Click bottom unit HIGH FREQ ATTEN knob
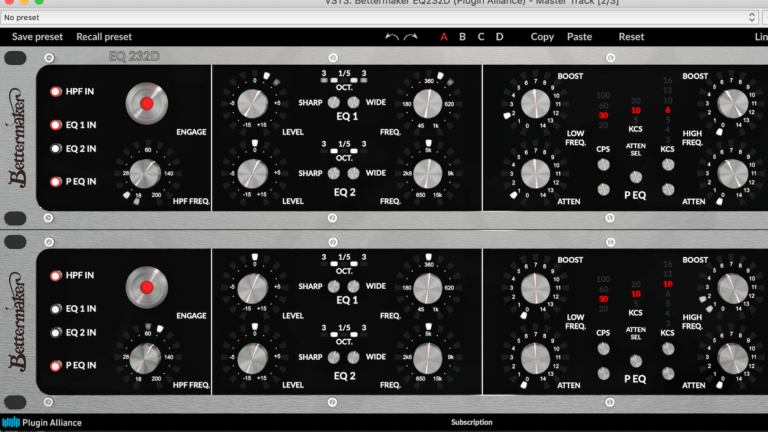 [x=733, y=358]
